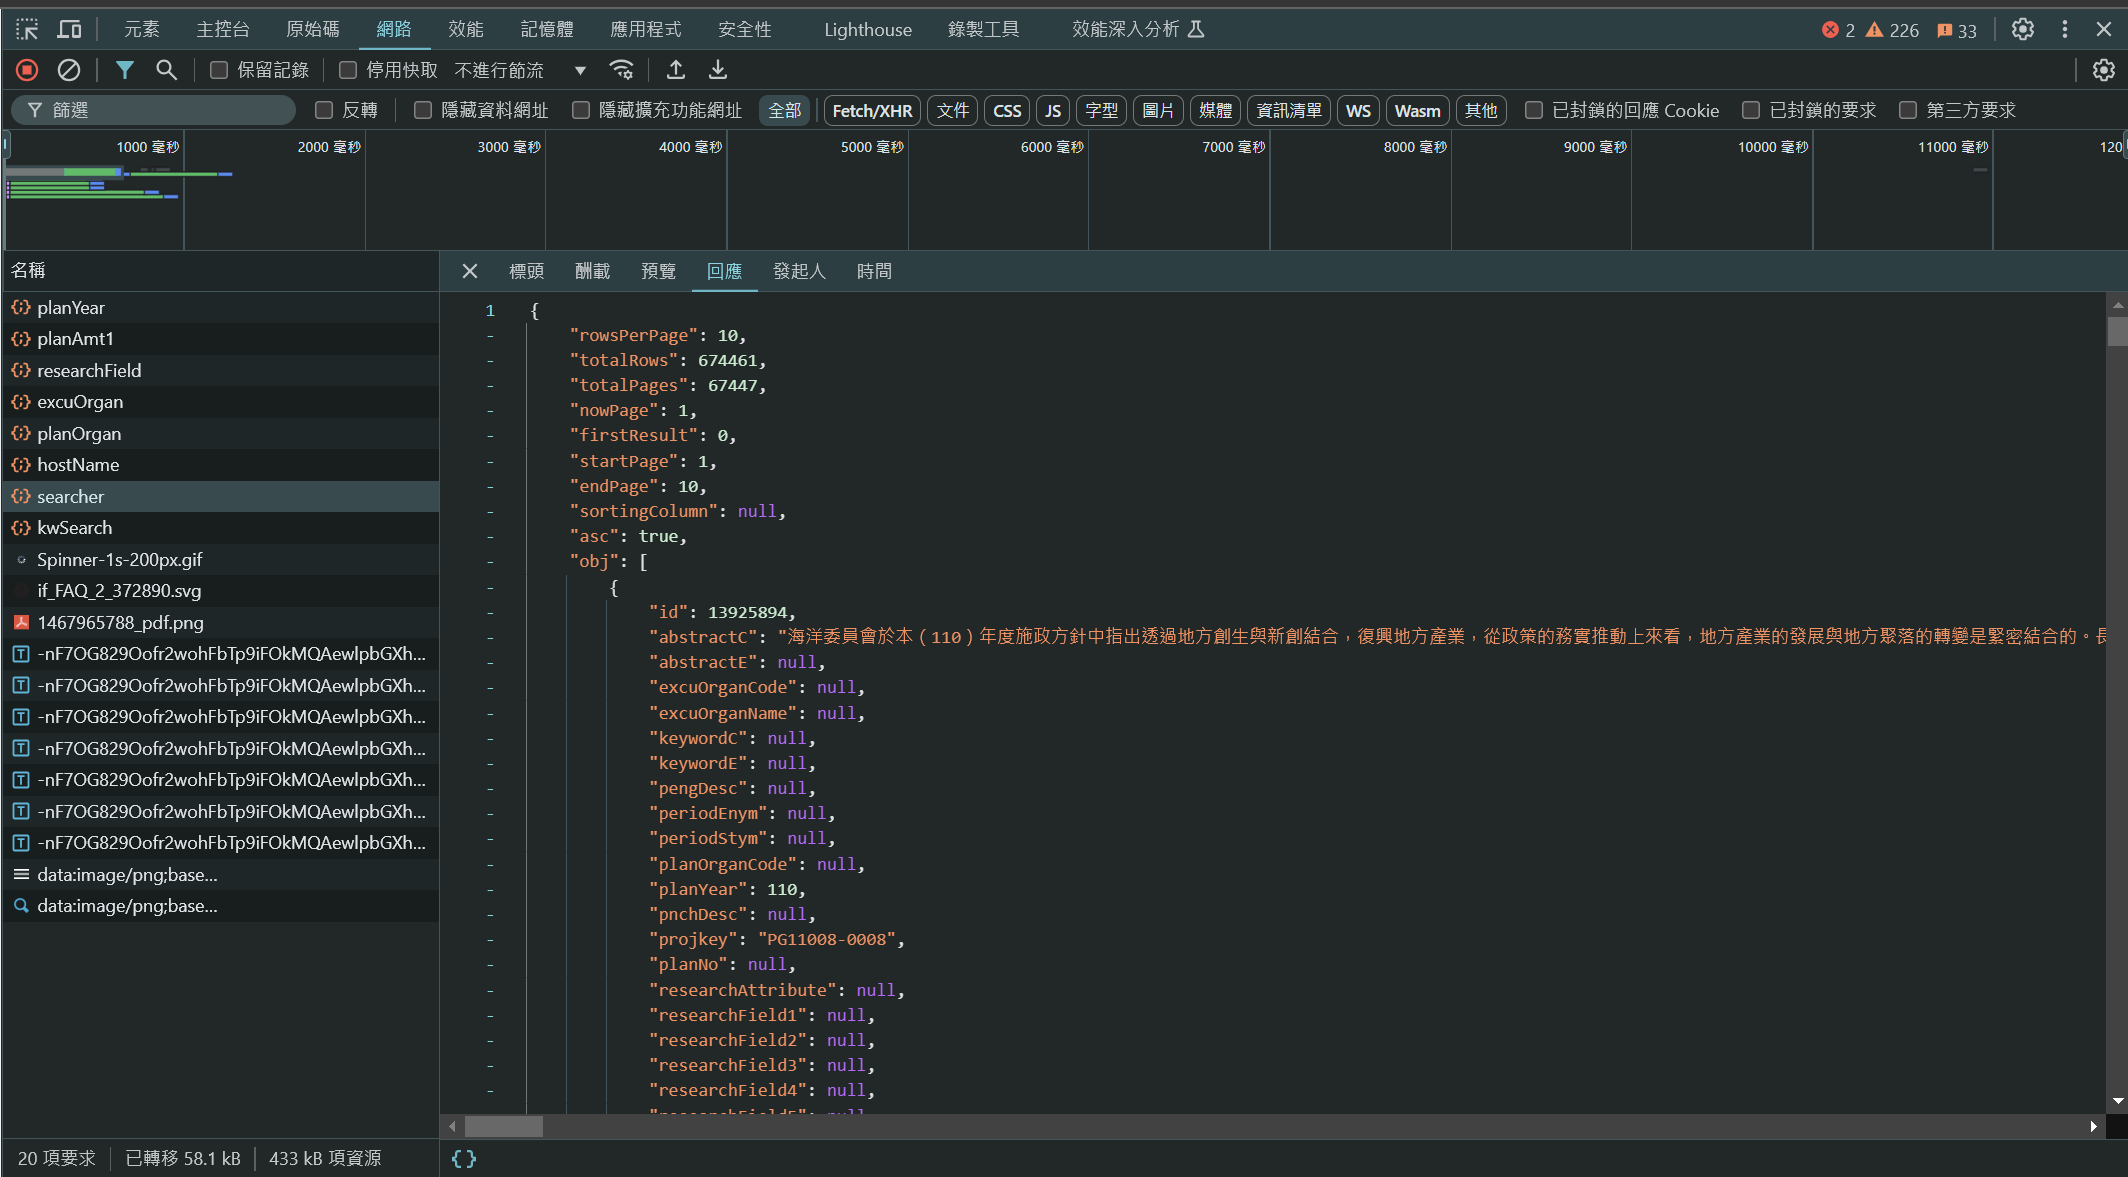Click the pretty-print braces icon
The width and height of the screenshot is (2128, 1177).
coord(464,1158)
